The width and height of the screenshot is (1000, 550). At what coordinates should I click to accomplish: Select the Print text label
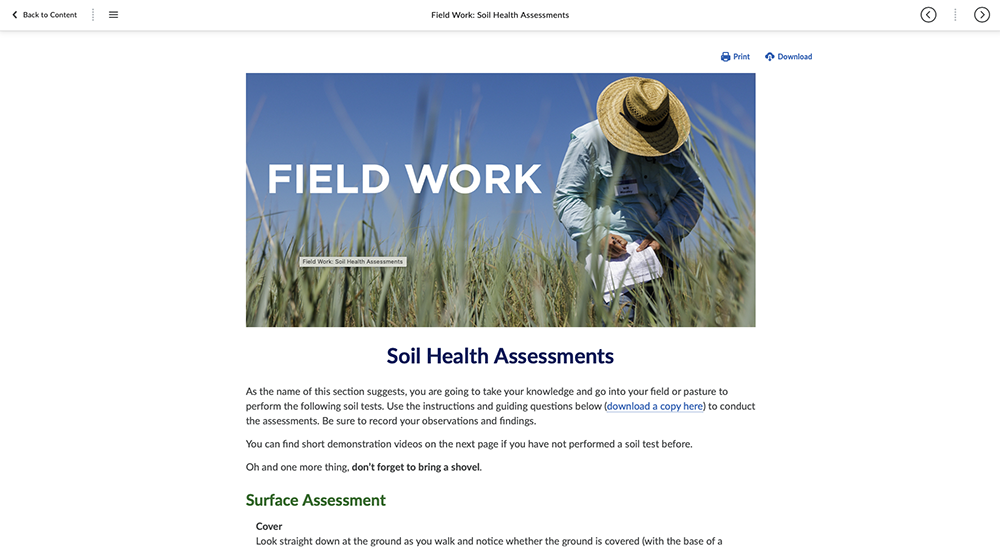pos(742,57)
